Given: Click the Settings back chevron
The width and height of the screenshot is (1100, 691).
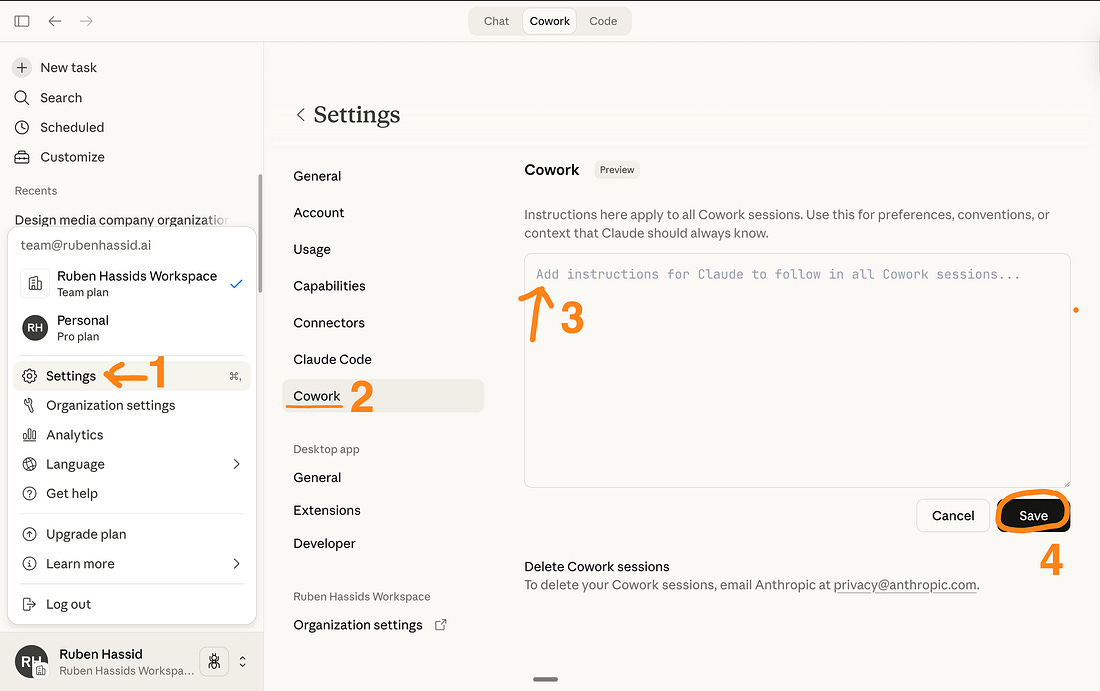Looking at the screenshot, I should pyautogui.click(x=300, y=114).
